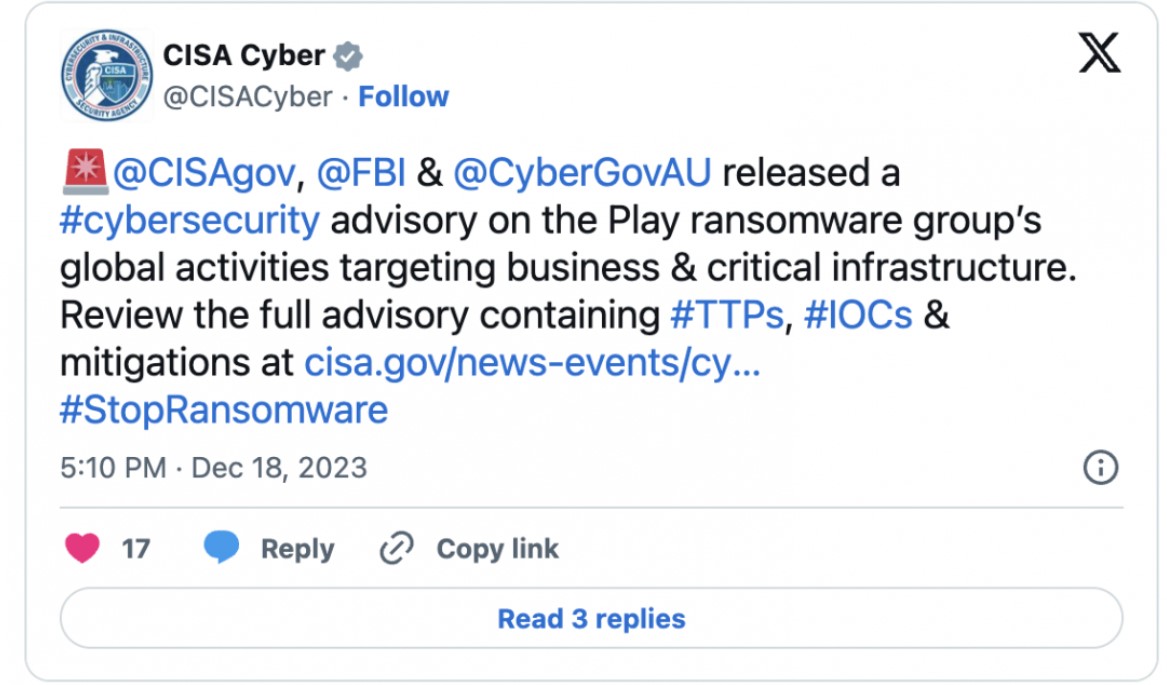Click the CISA Cyber display name

point(244,56)
